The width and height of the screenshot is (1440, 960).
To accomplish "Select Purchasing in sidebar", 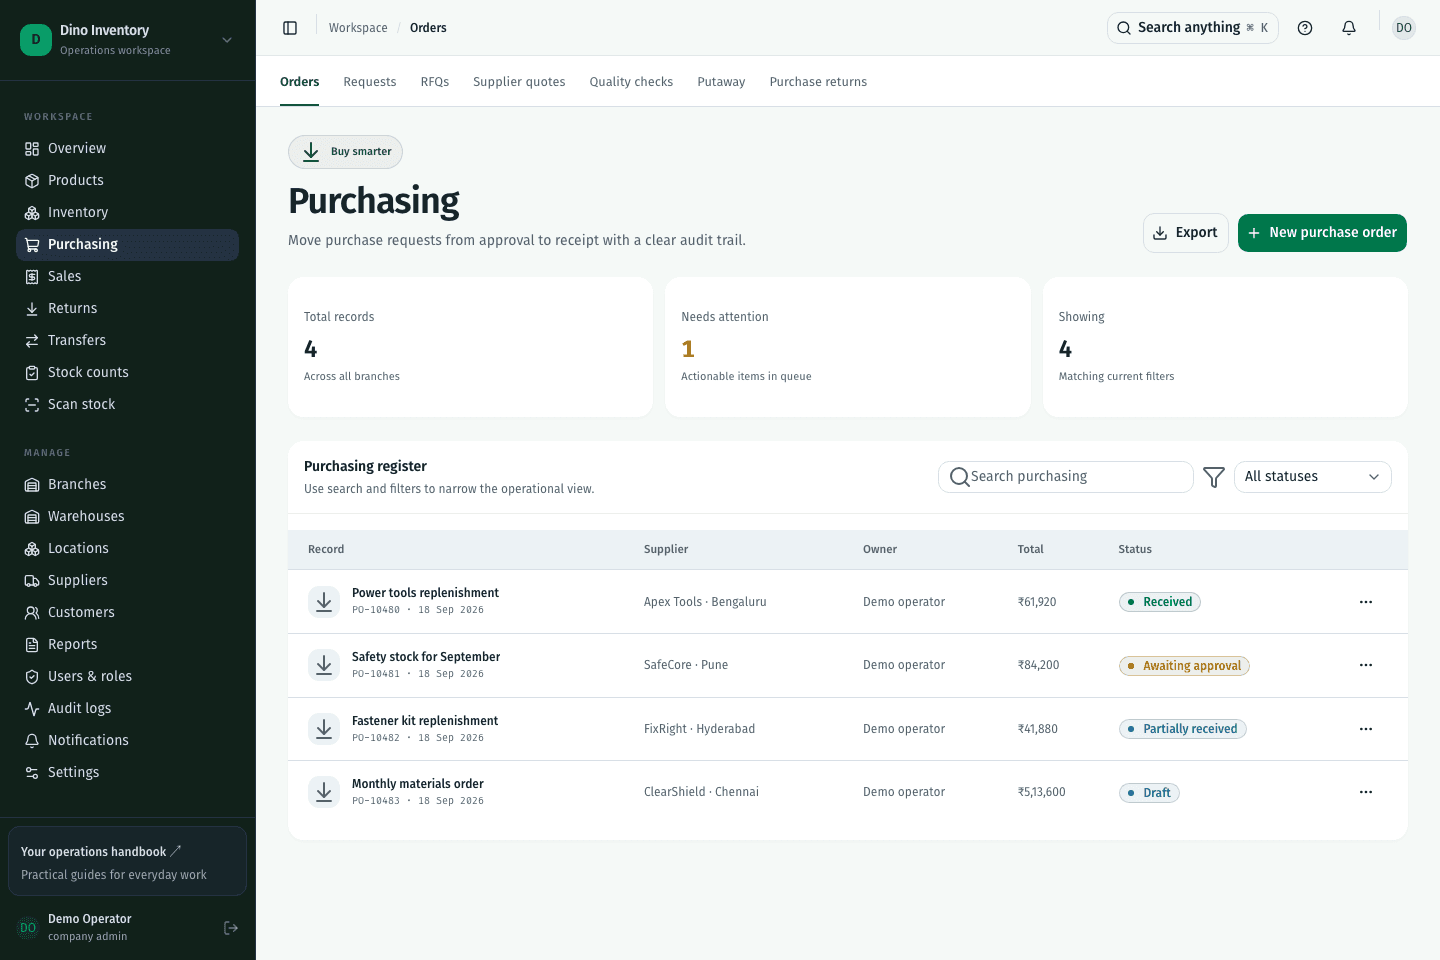I will click(127, 244).
